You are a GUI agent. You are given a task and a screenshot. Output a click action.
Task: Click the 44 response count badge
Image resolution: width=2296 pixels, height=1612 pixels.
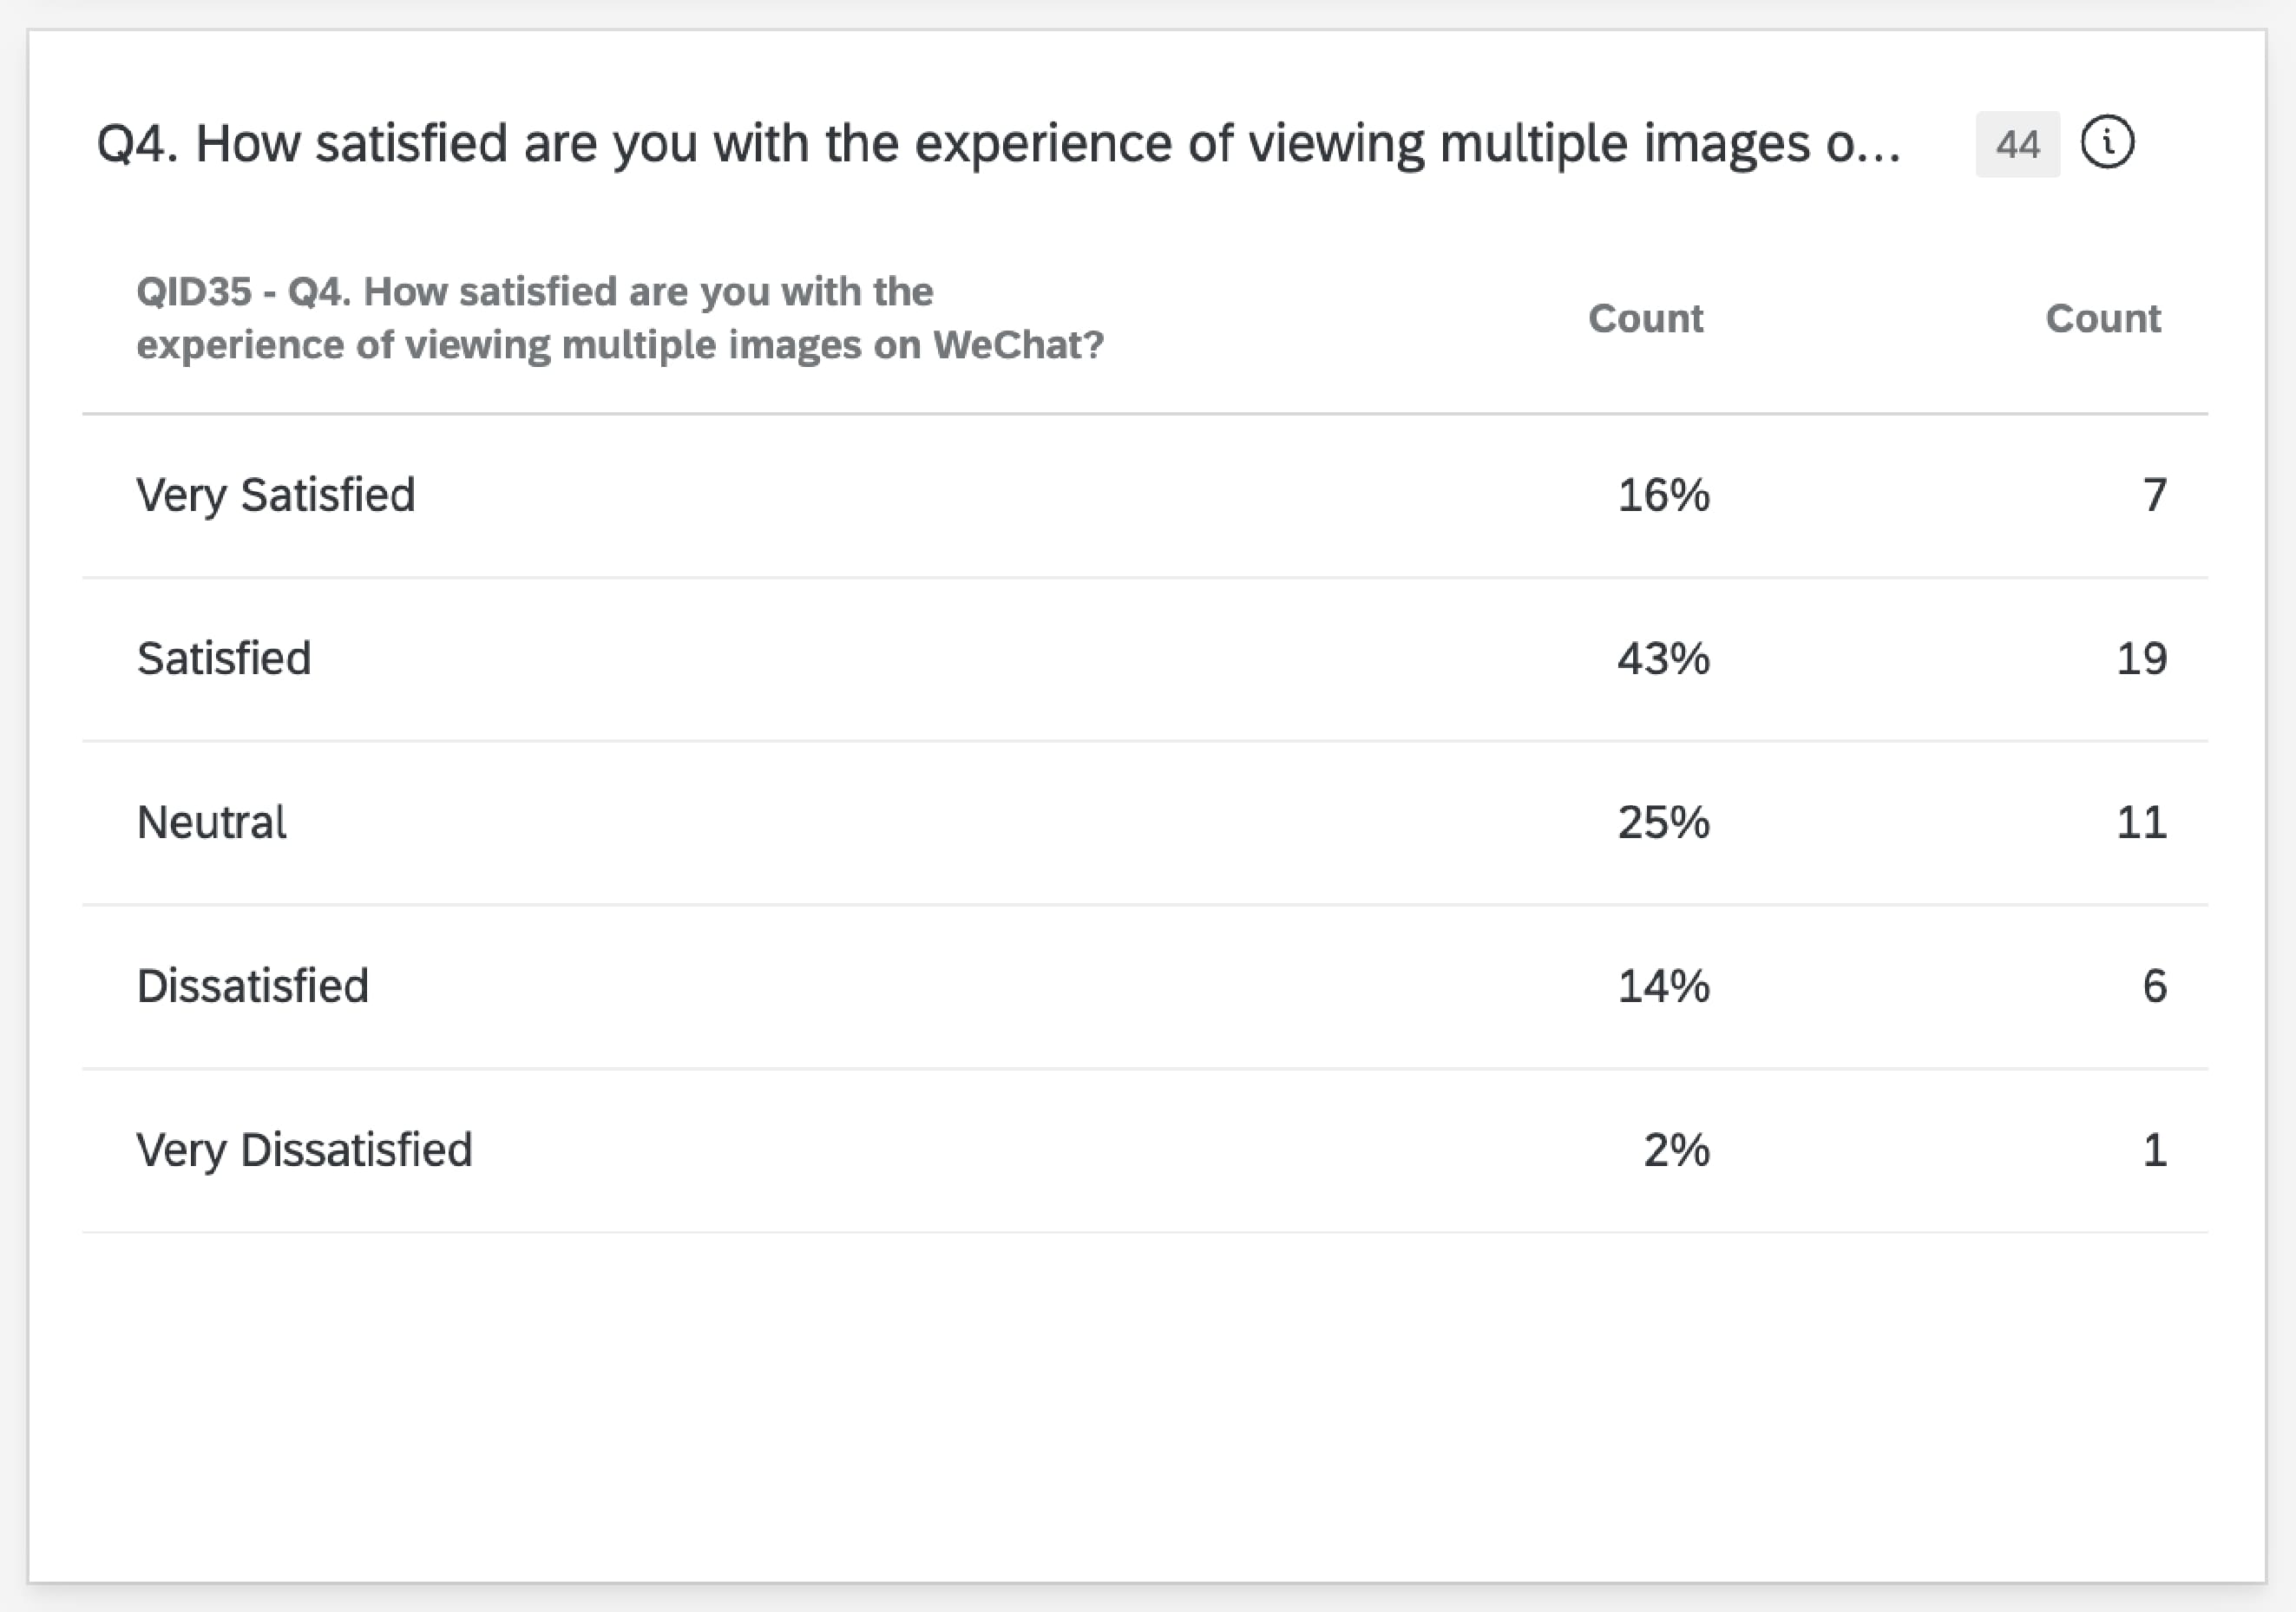[x=2017, y=145]
